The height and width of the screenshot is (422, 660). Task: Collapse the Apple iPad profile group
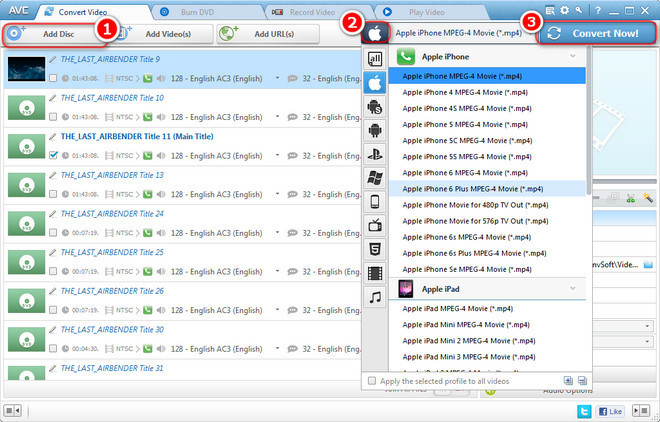572,289
